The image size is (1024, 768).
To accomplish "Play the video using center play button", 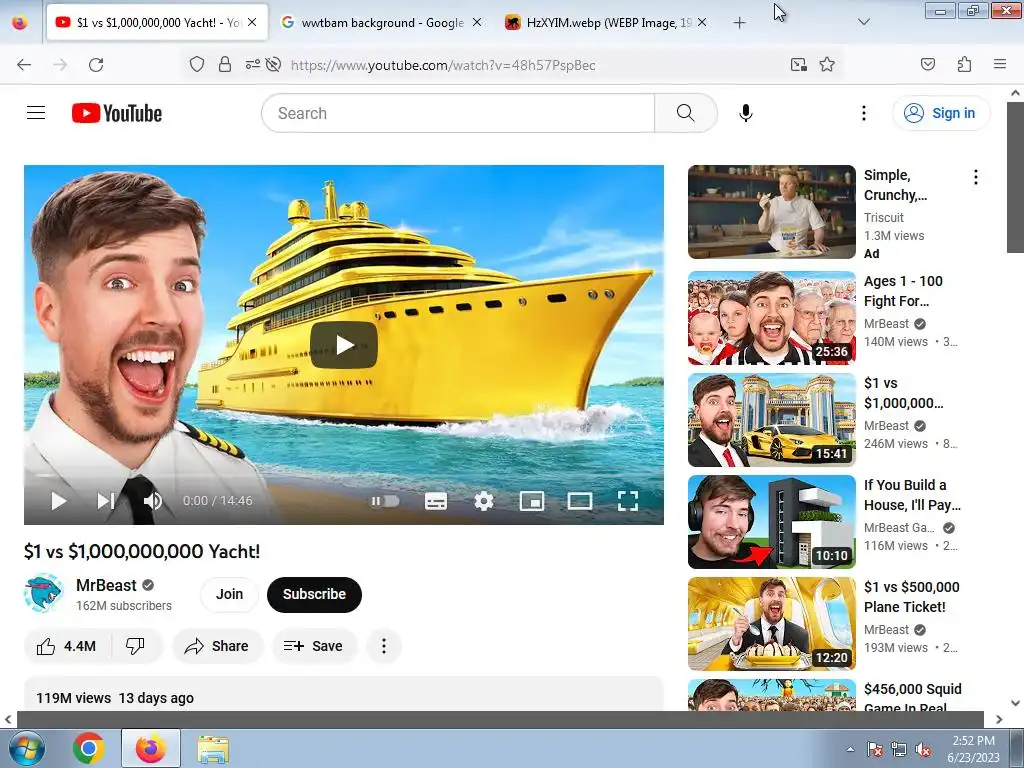I will (x=344, y=345).
